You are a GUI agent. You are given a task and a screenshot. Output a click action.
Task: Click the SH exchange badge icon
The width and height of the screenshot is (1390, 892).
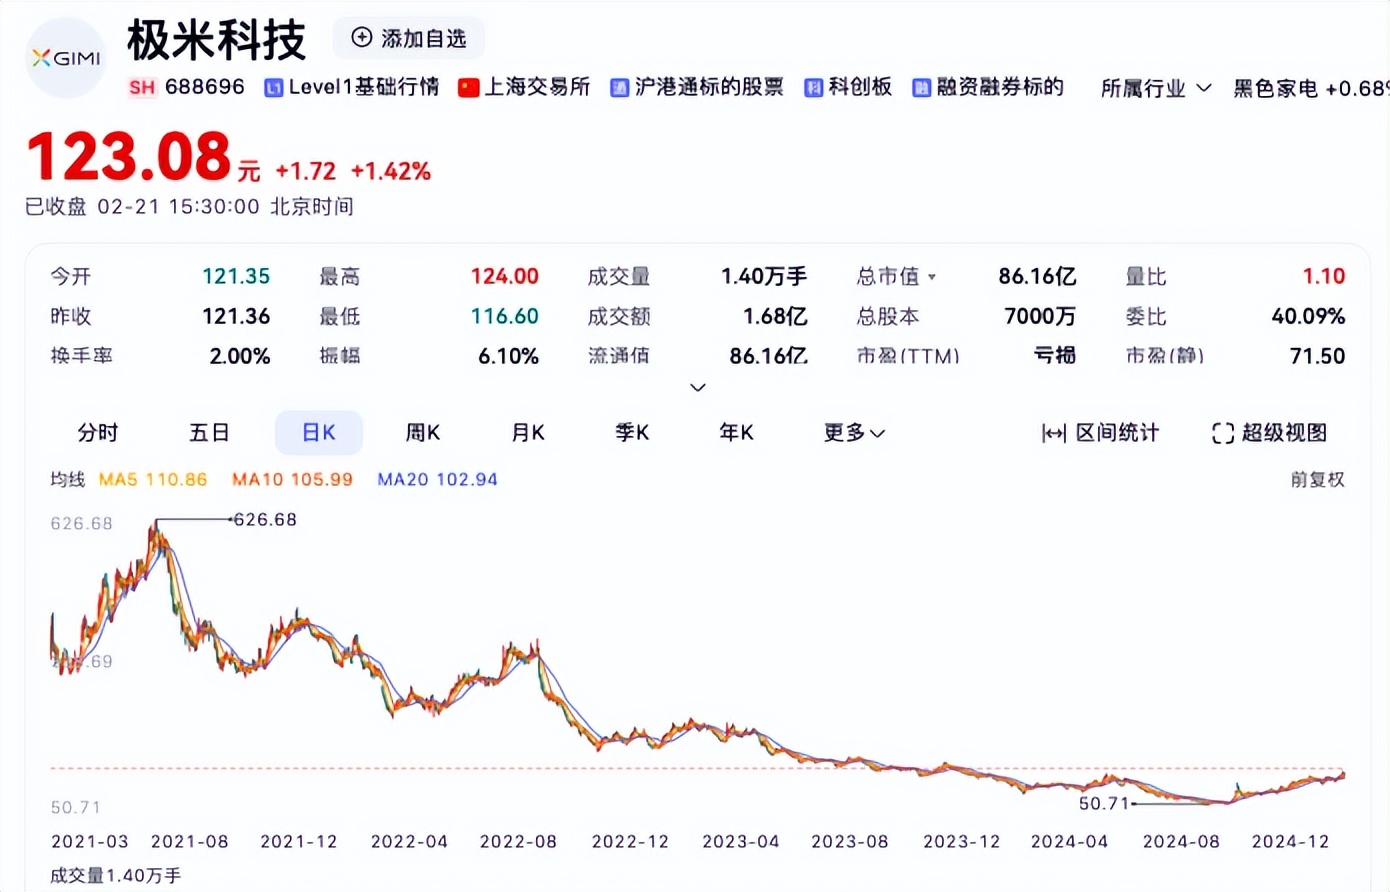coord(142,87)
